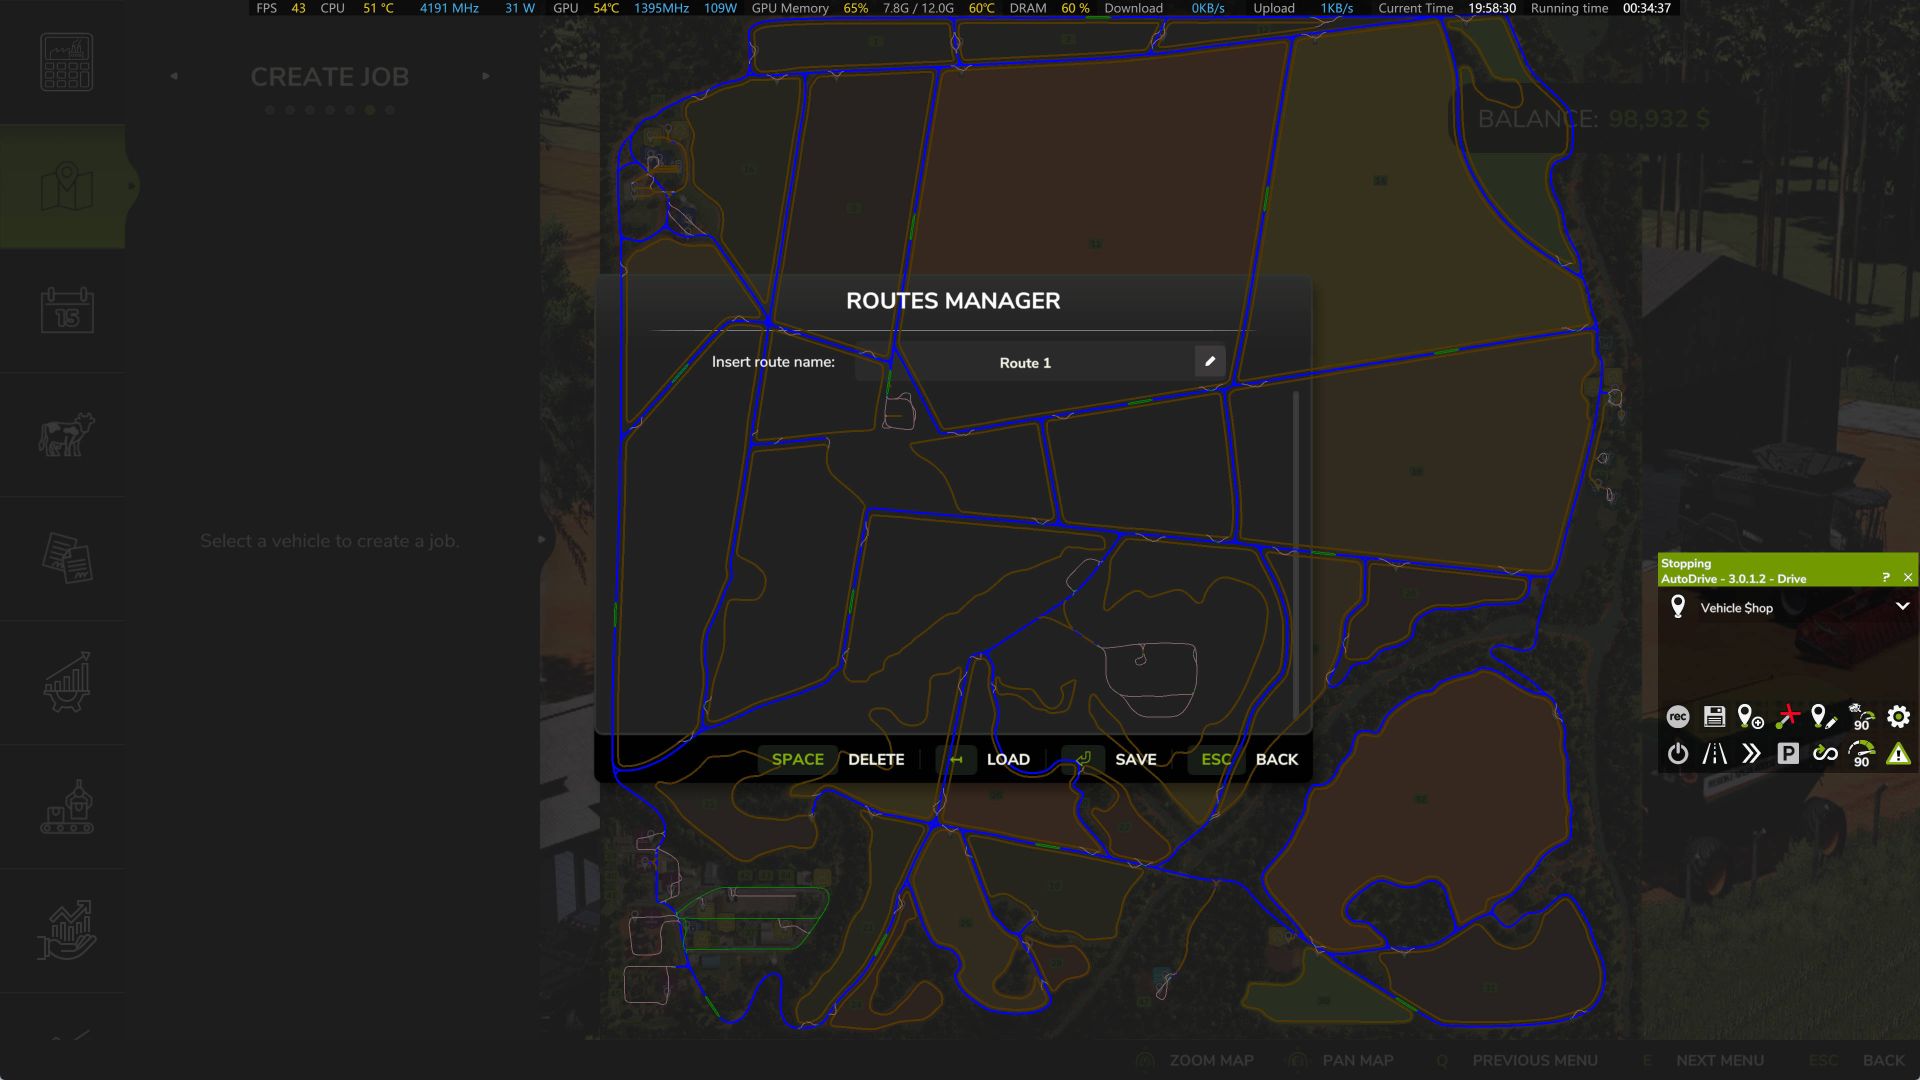This screenshot has height=1080, width=1920.
Task: Click the Routes Manager list scrollbar
Action: point(1296,555)
